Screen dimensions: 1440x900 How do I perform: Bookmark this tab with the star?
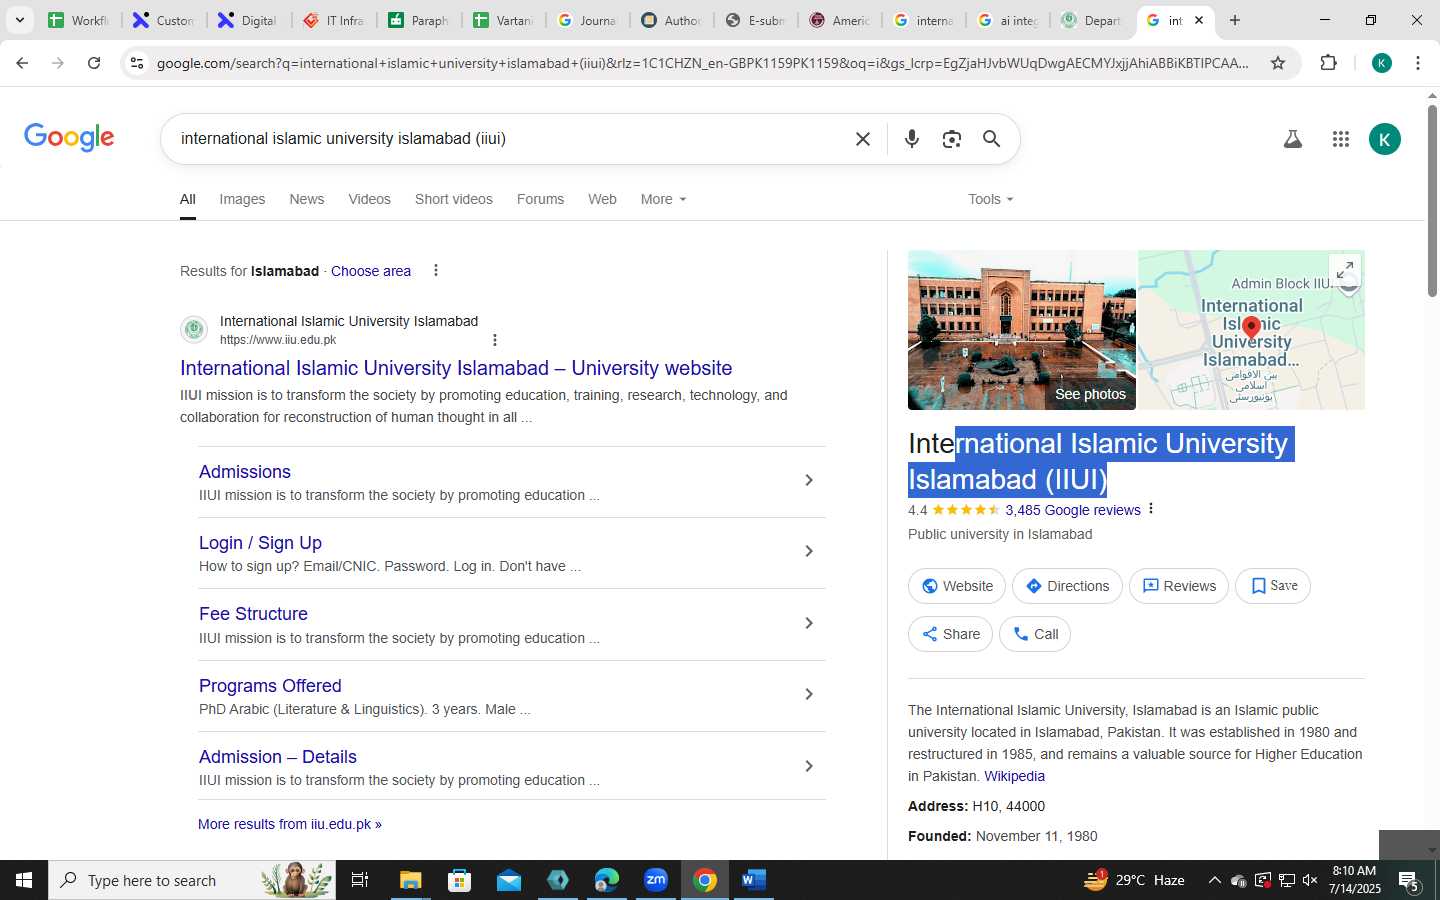click(1277, 63)
